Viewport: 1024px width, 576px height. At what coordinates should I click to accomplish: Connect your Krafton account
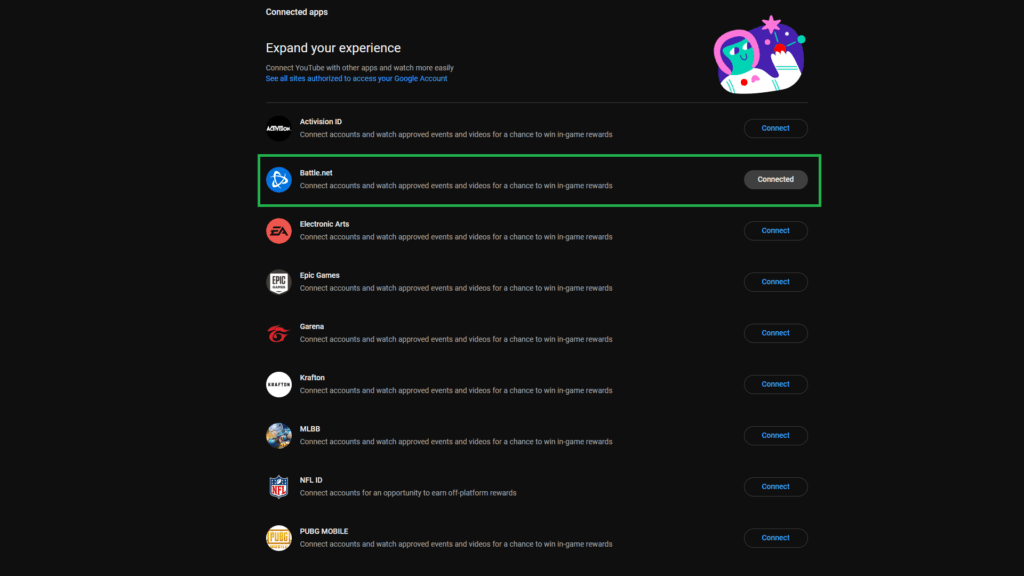tap(775, 384)
